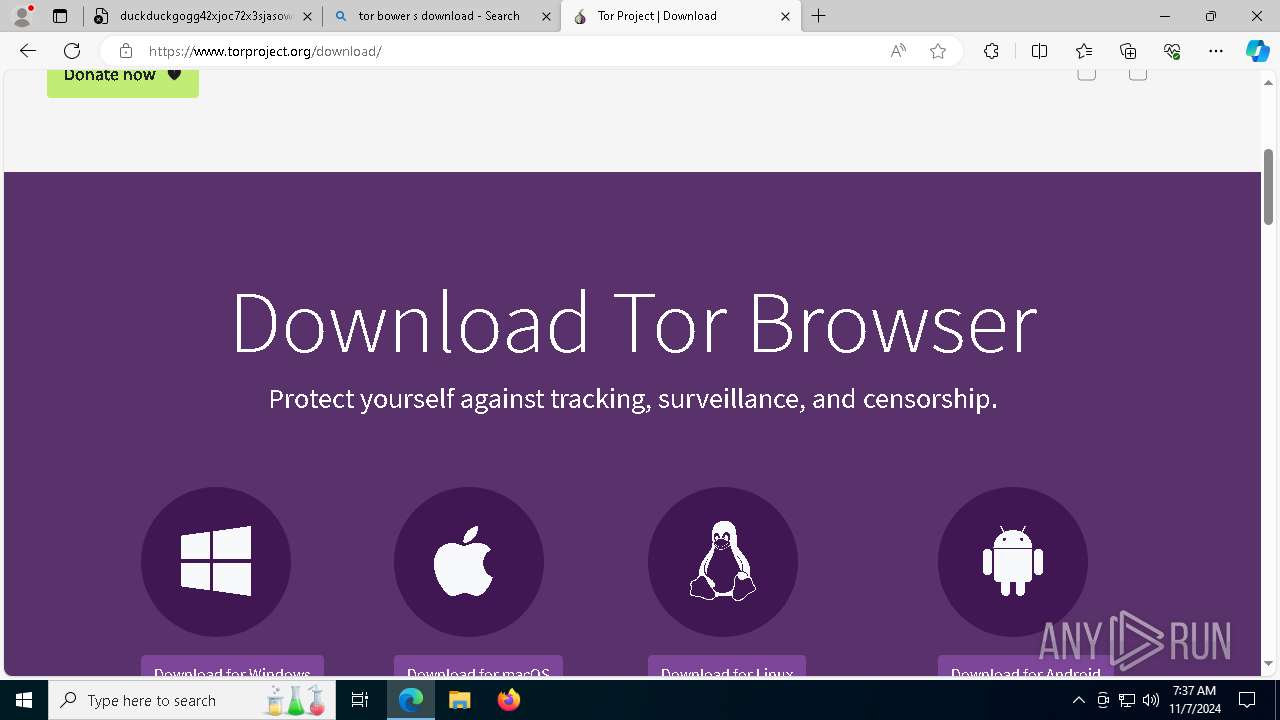Click the scrollbar up arrow
Image resolution: width=1280 pixels, height=720 pixels.
tap(1268, 81)
